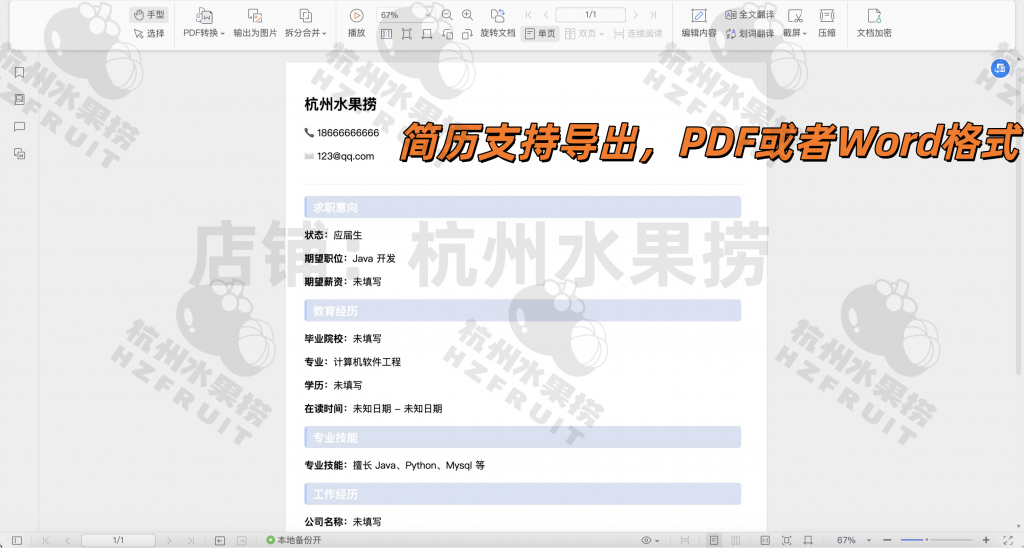The image size is (1024, 548).
Task: Click 输出为图片 export-as-image tool
Action: click(x=255, y=23)
